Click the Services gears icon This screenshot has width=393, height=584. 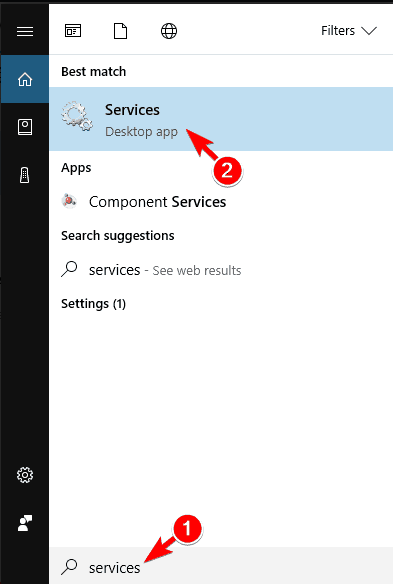click(77, 116)
